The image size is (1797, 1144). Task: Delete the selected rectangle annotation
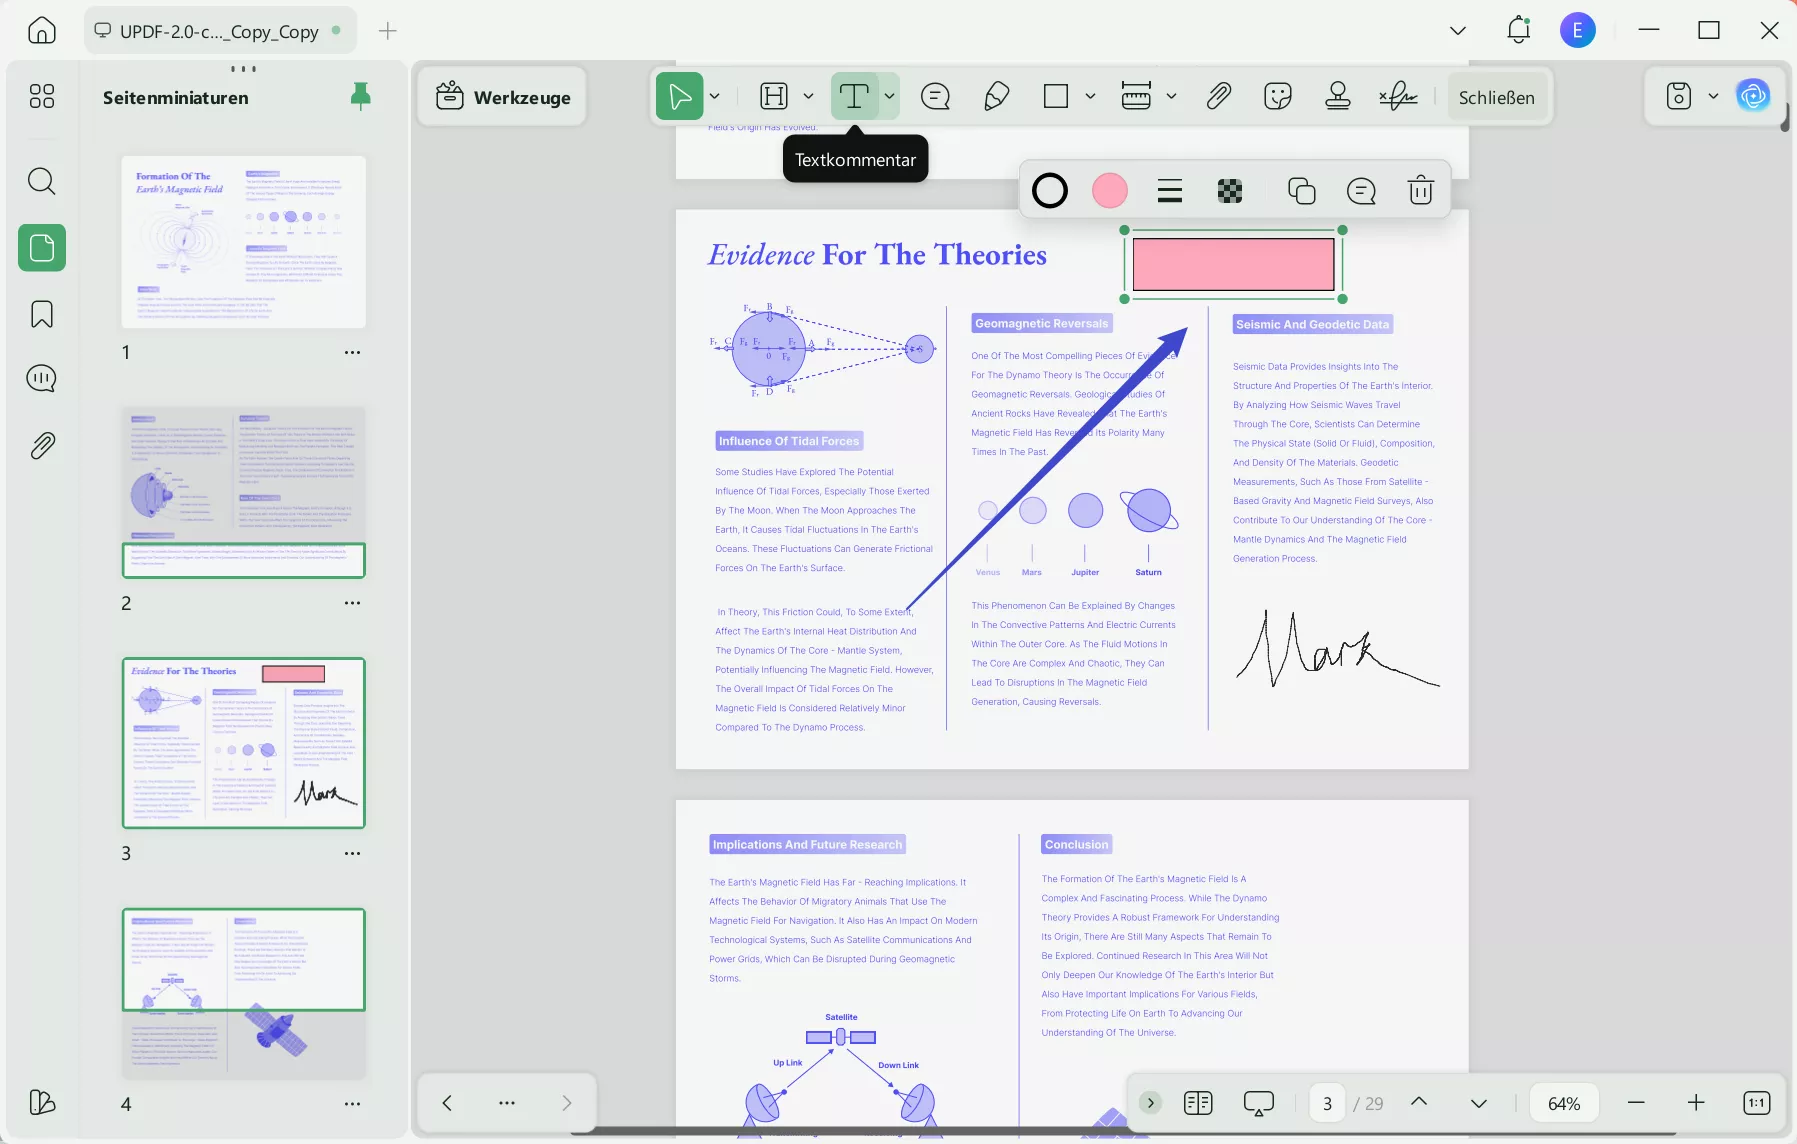click(1421, 190)
